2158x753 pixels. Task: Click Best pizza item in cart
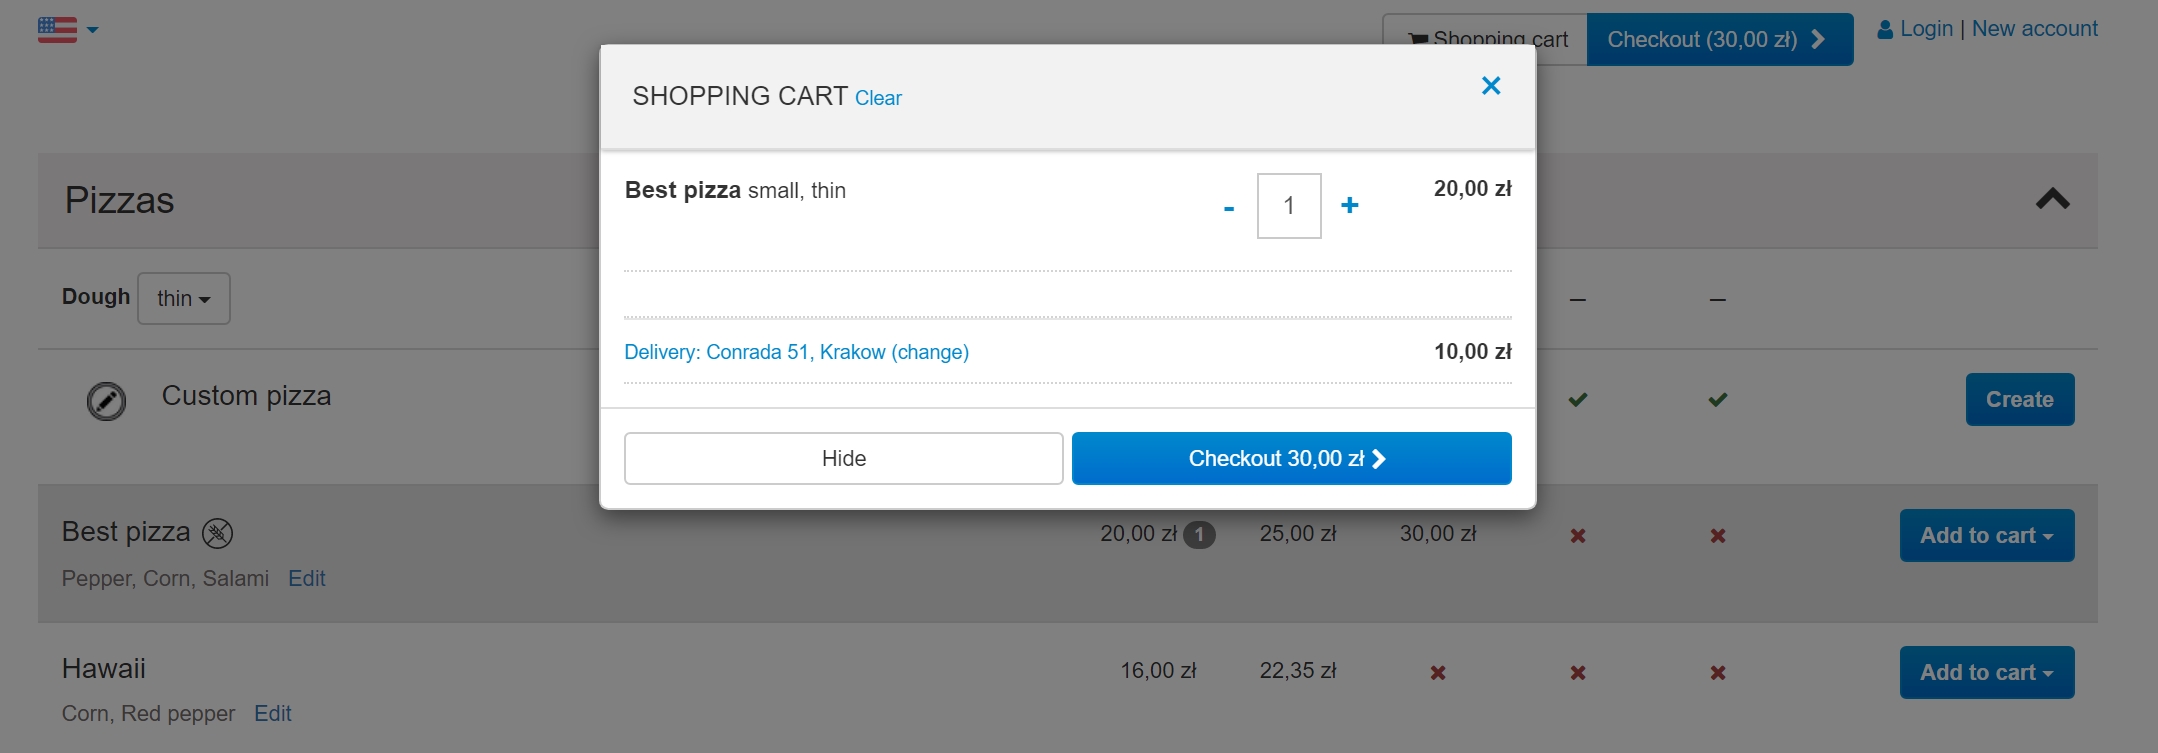tap(735, 190)
